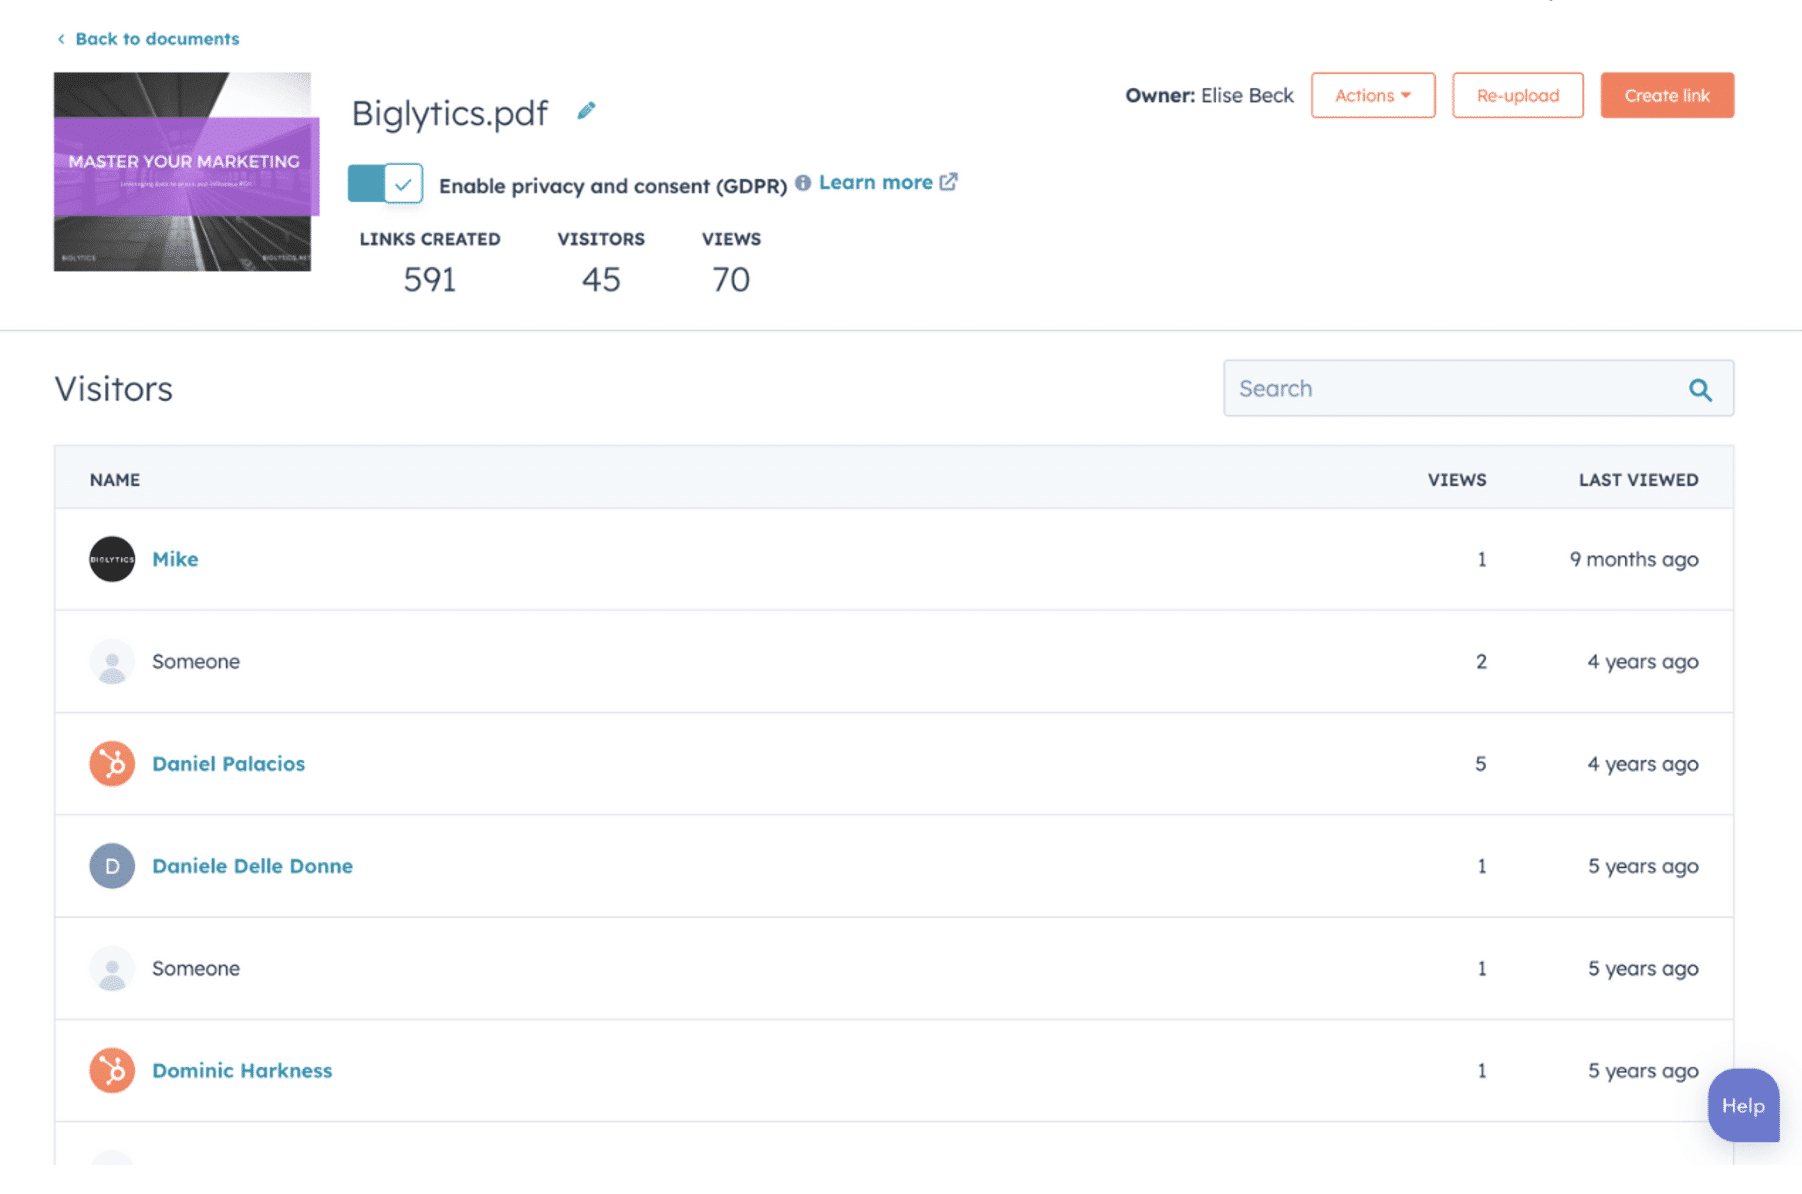Click Daniel Palacios' HubSpot avatar icon

click(x=112, y=764)
